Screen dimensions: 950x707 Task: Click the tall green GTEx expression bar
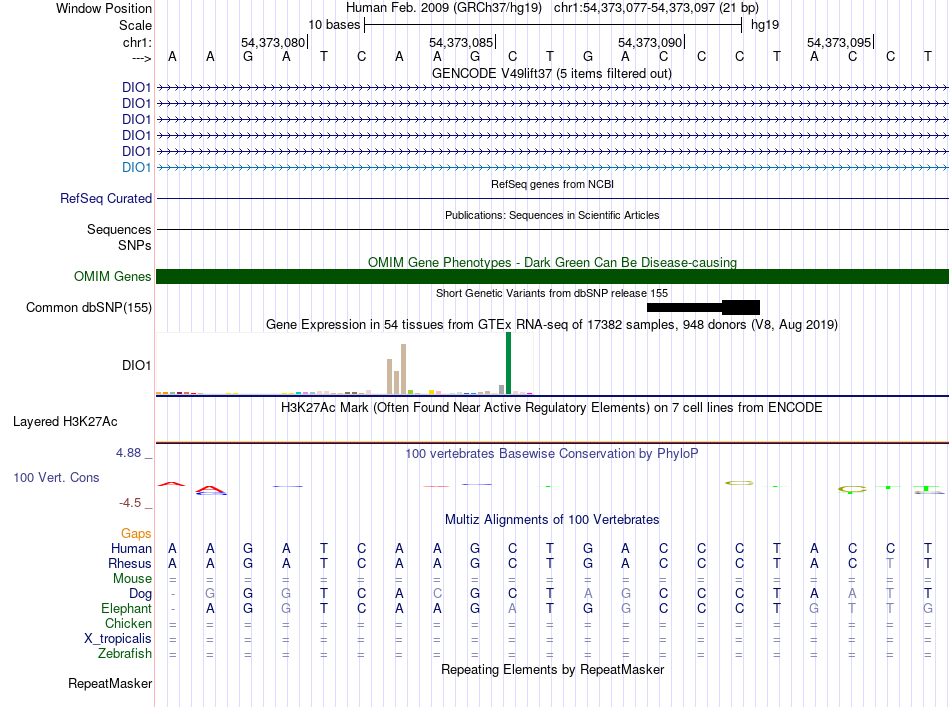[x=508, y=363]
